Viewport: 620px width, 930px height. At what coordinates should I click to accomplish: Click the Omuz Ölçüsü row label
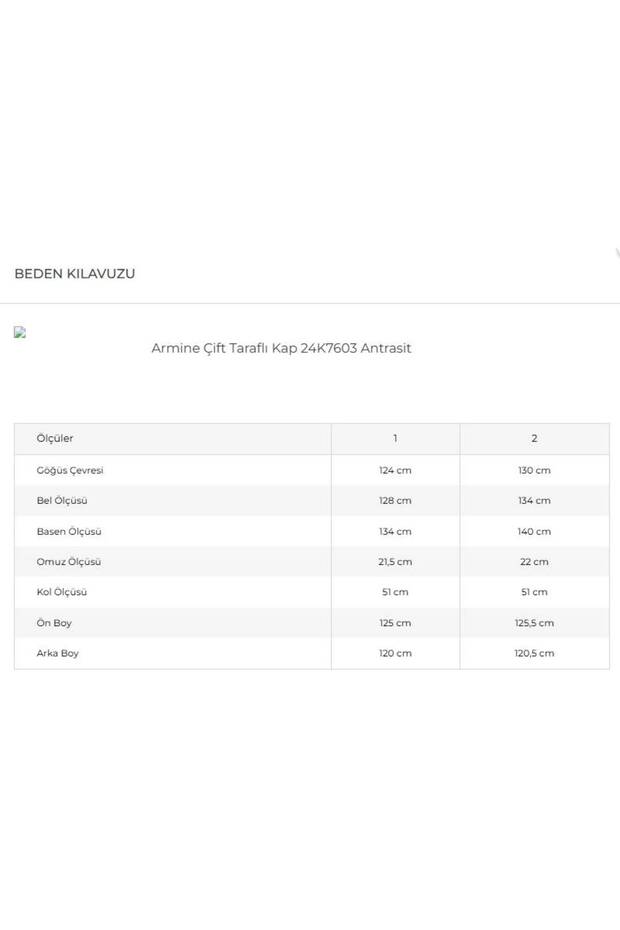[x=69, y=562]
